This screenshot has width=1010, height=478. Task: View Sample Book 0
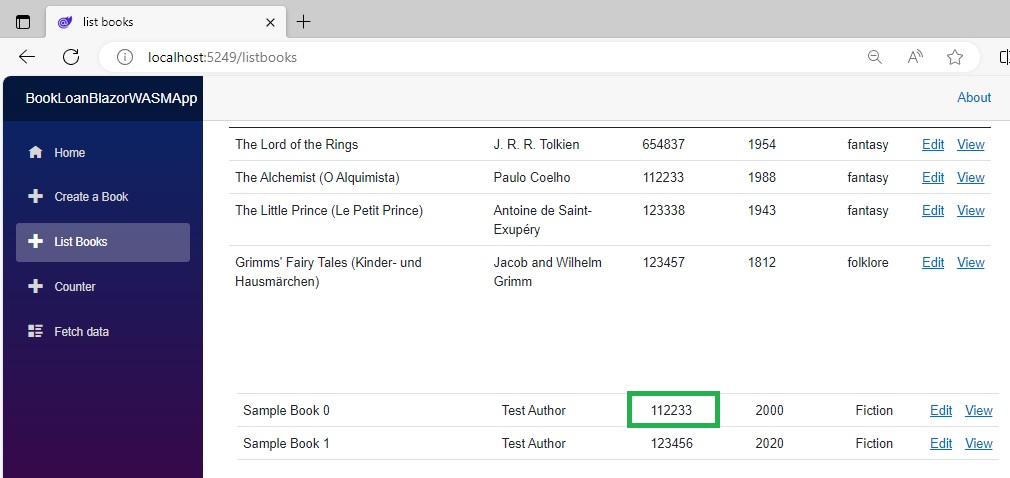pos(978,410)
